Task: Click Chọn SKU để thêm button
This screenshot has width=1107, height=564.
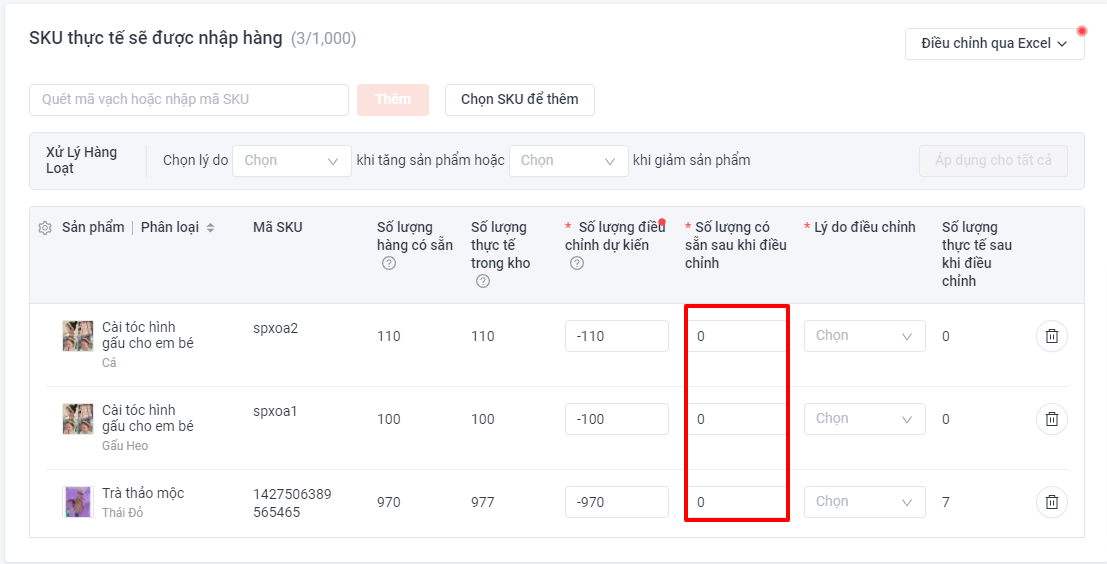Action: [520, 100]
